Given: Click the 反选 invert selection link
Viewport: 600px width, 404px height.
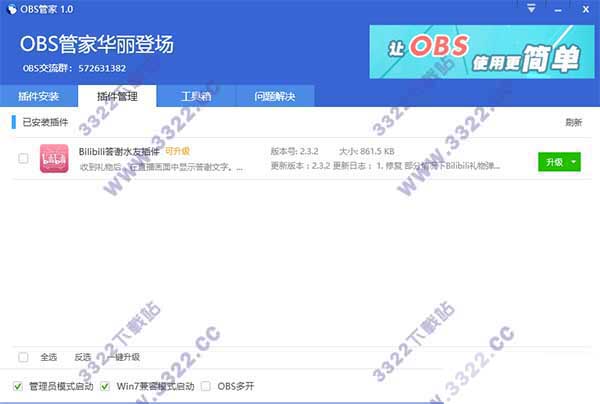Looking at the screenshot, I should point(83,357).
